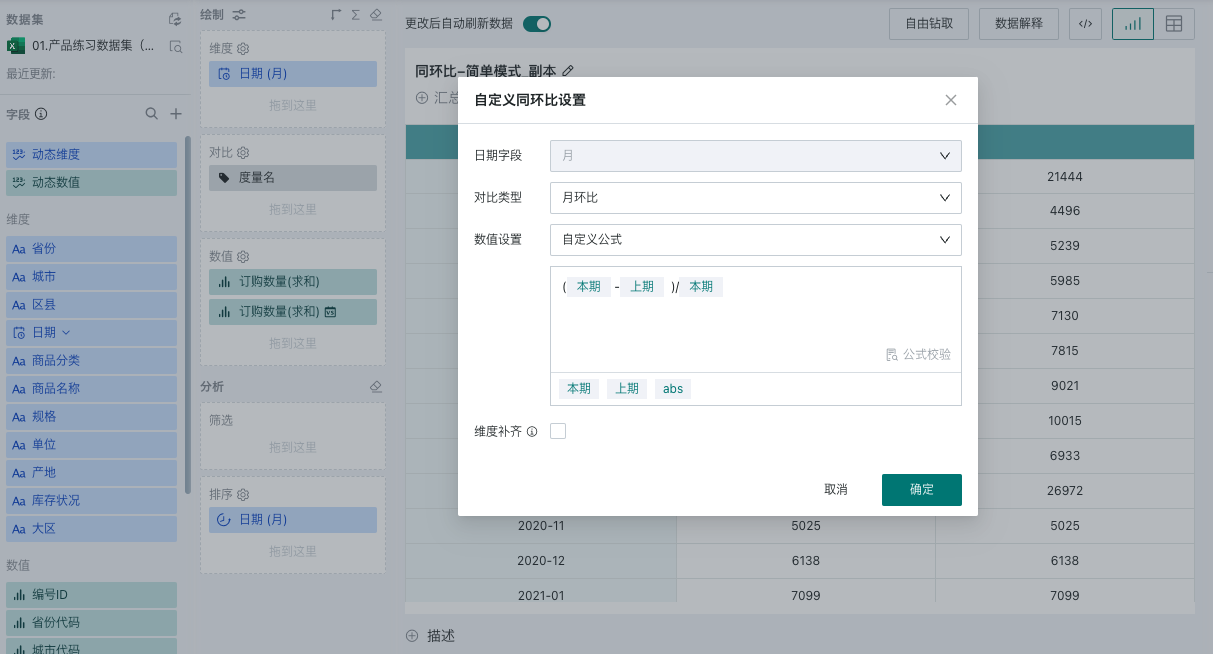Click the sigma summary icon
Image resolution: width=1213 pixels, height=654 pixels.
click(x=356, y=15)
